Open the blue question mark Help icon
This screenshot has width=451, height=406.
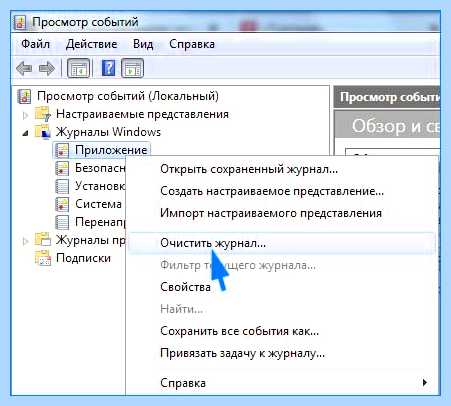coord(108,68)
